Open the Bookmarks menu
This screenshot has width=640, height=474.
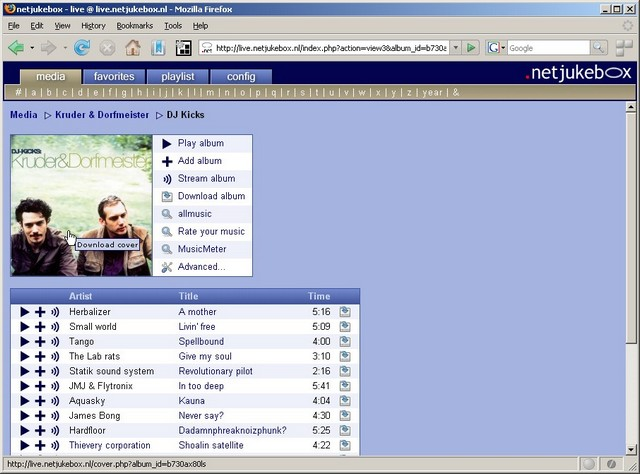(135, 26)
